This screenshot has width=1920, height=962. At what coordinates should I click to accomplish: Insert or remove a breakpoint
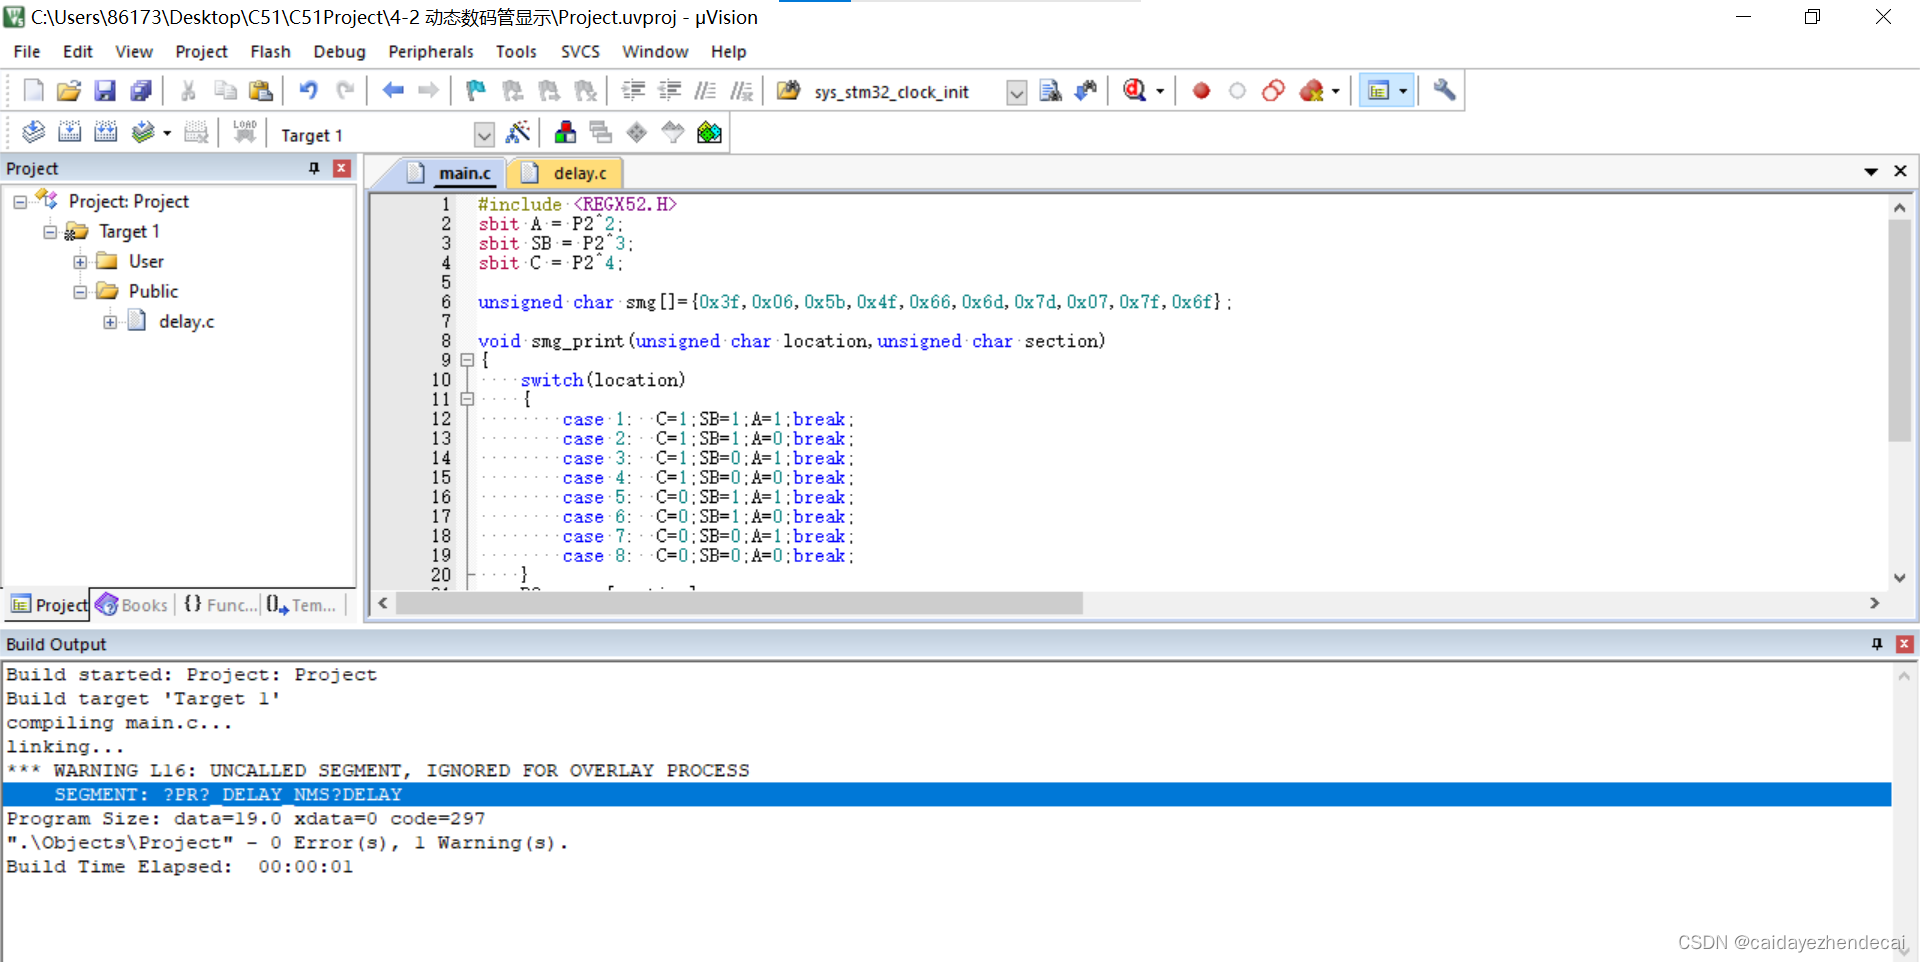pos(1200,90)
